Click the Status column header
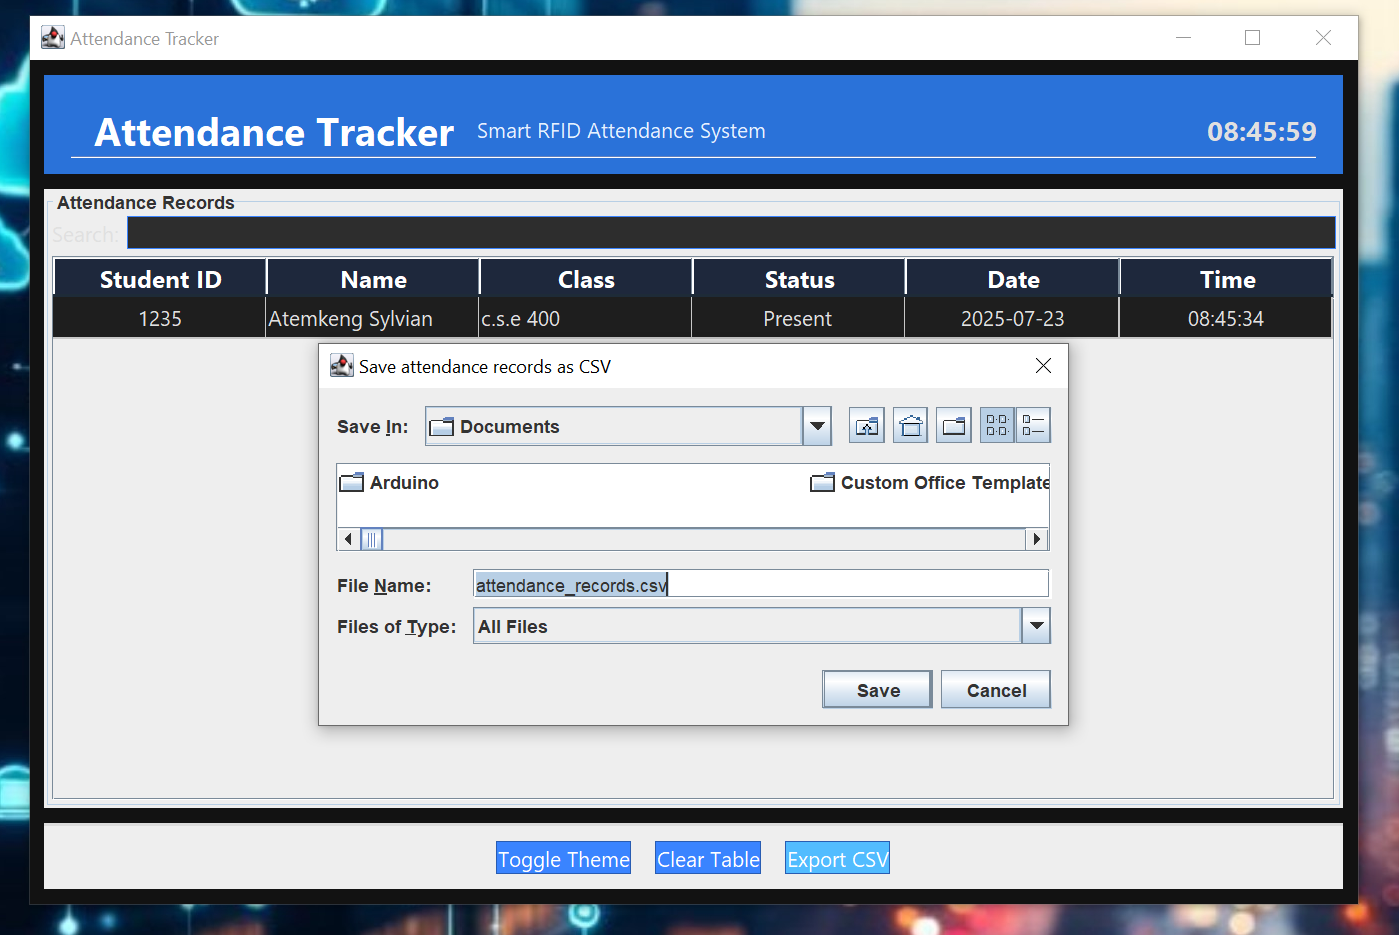The image size is (1399, 935). [x=799, y=279]
